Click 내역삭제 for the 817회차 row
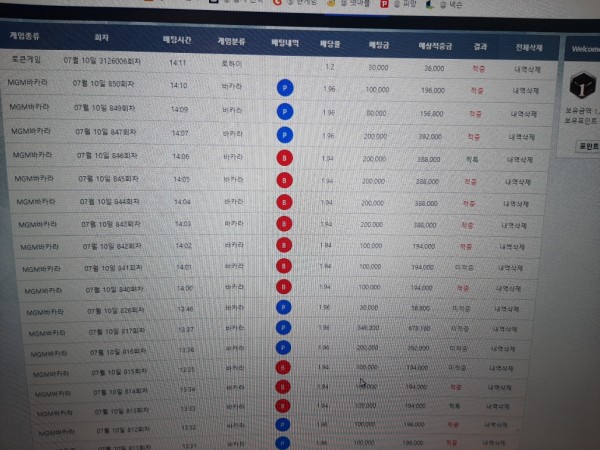Image resolution: width=600 pixels, height=450 pixels. pos(504,329)
